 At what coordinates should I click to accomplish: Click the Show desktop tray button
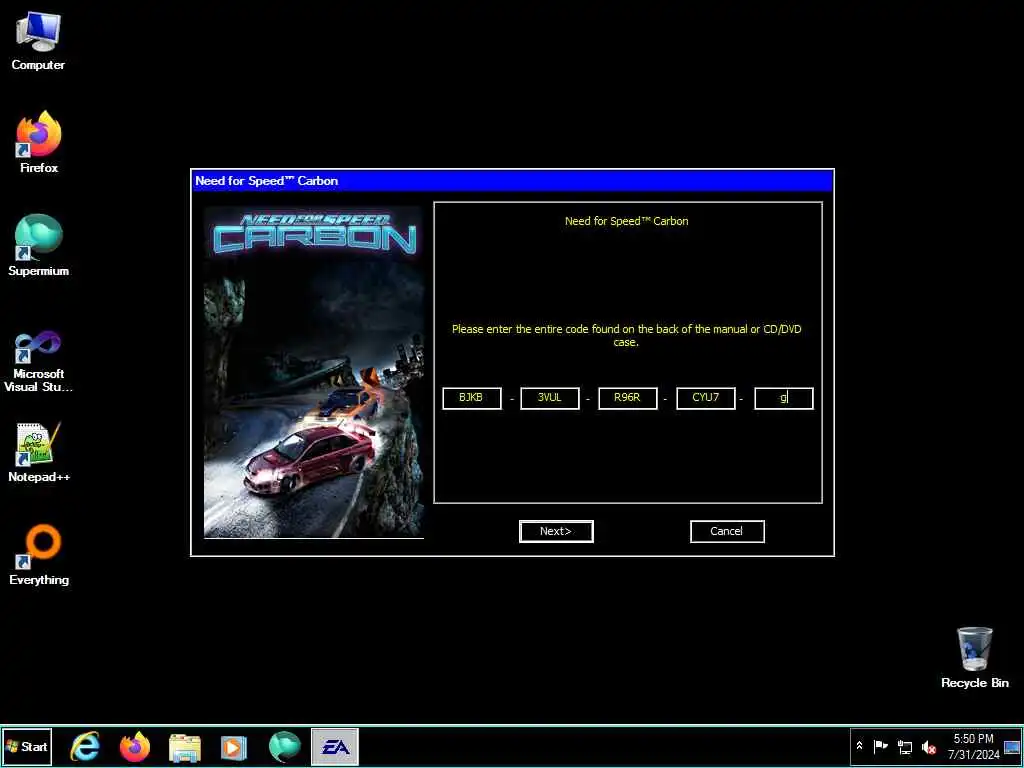coord(1012,747)
